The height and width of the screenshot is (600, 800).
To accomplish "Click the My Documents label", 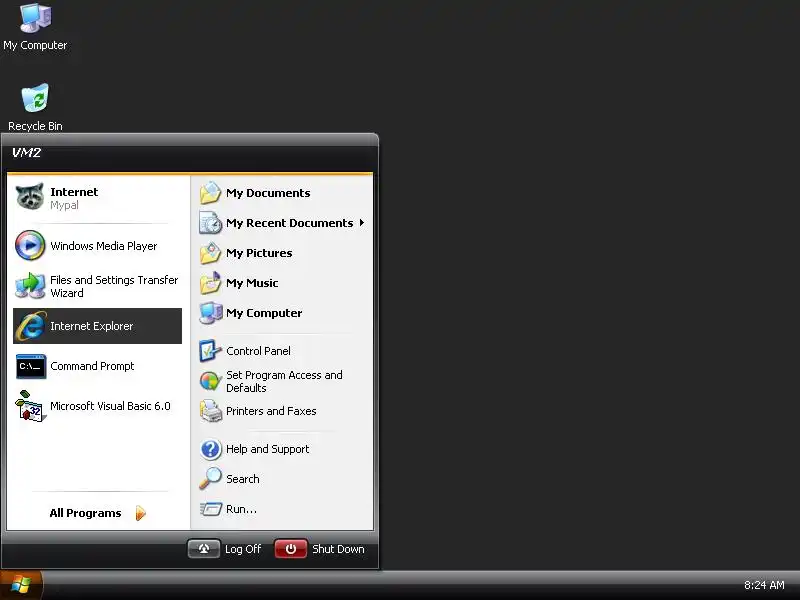I will click(x=268, y=193).
